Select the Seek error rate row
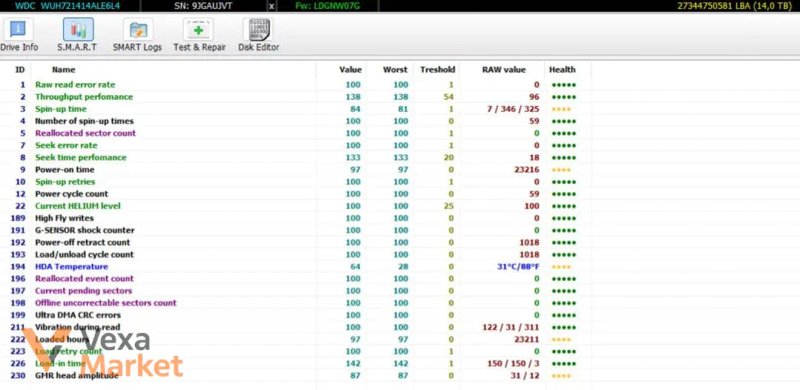Image resolution: width=800 pixels, height=390 pixels. click(x=66, y=145)
